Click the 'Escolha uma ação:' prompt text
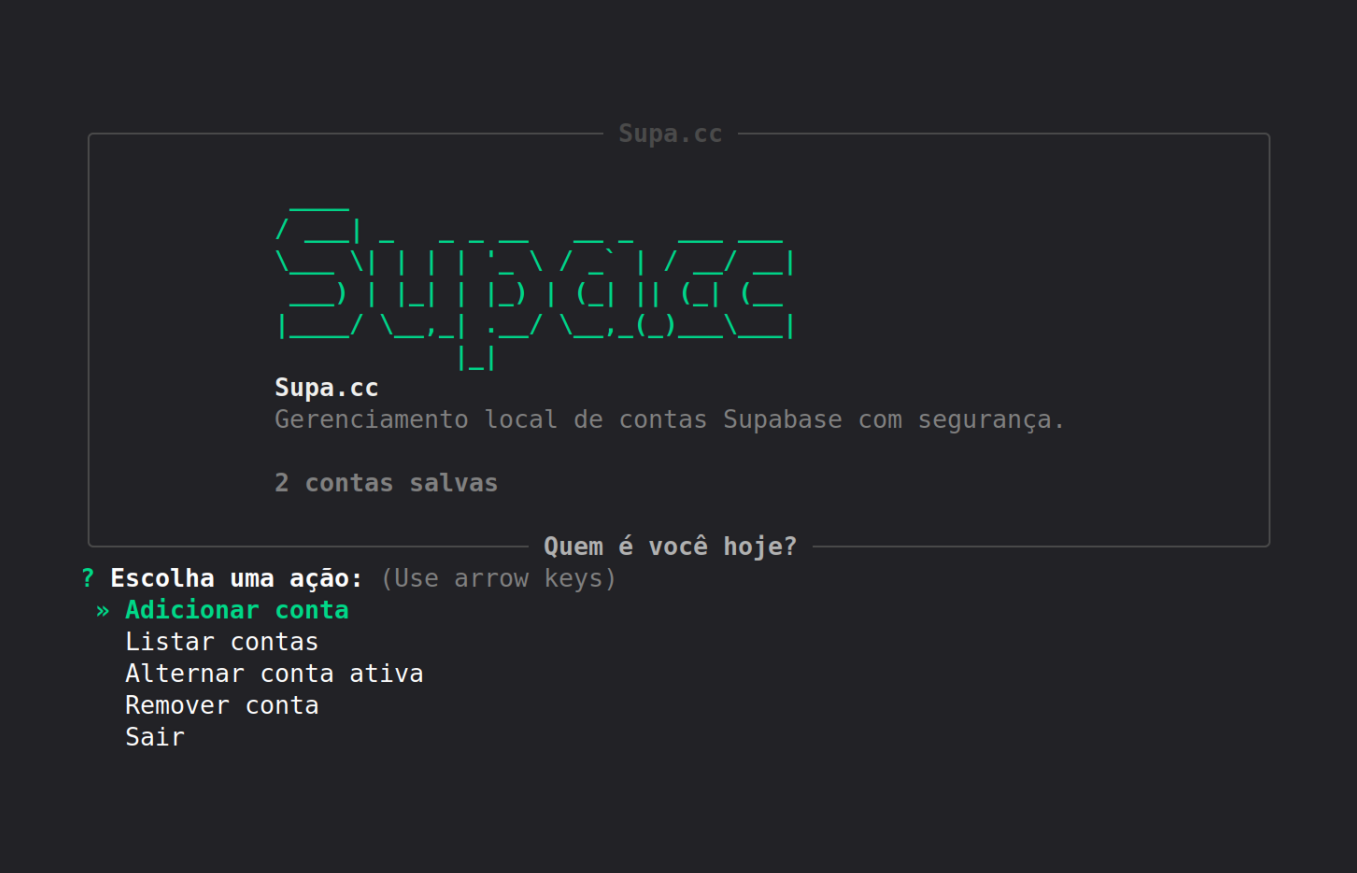Viewport: 1357px width, 873px height. tap(237, 578)
